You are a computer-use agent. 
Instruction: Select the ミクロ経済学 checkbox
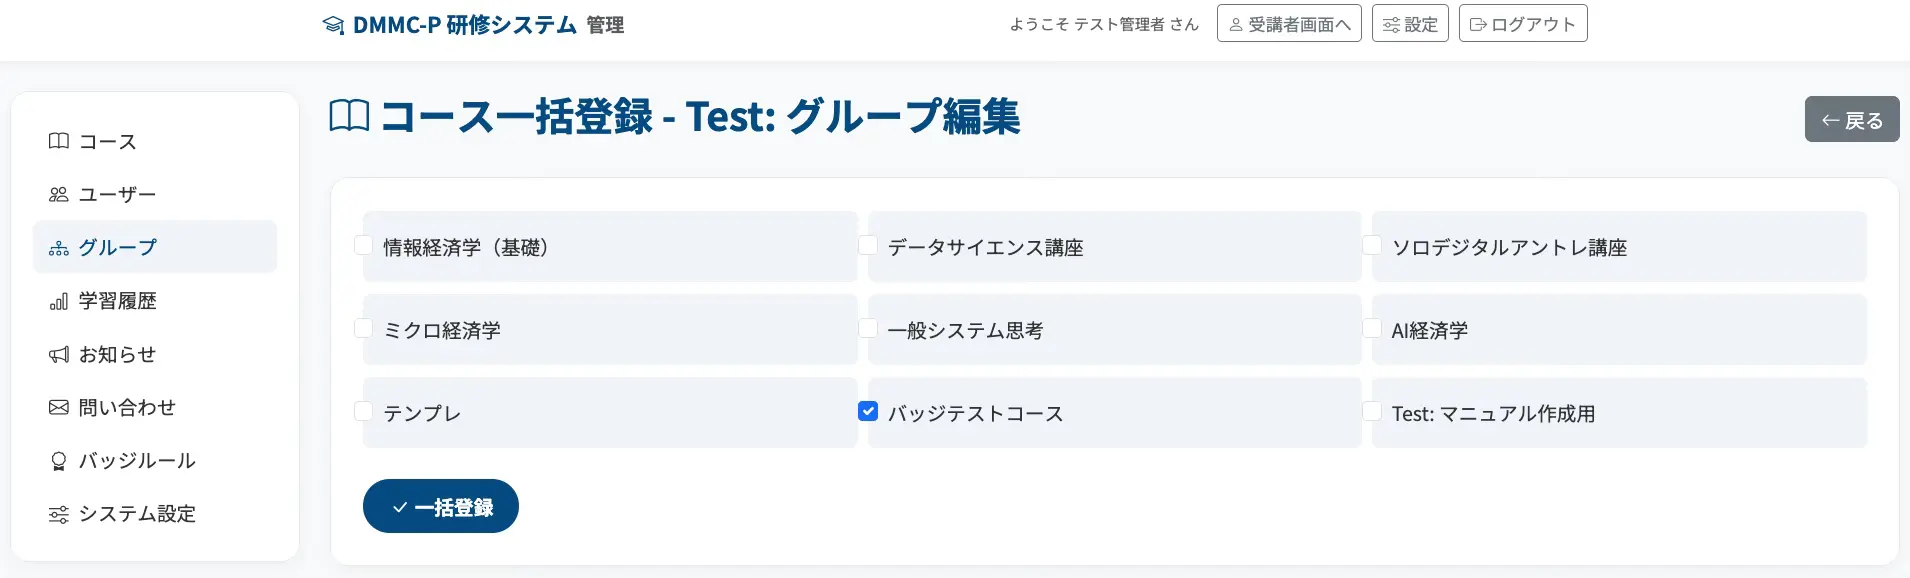point(364,328)
